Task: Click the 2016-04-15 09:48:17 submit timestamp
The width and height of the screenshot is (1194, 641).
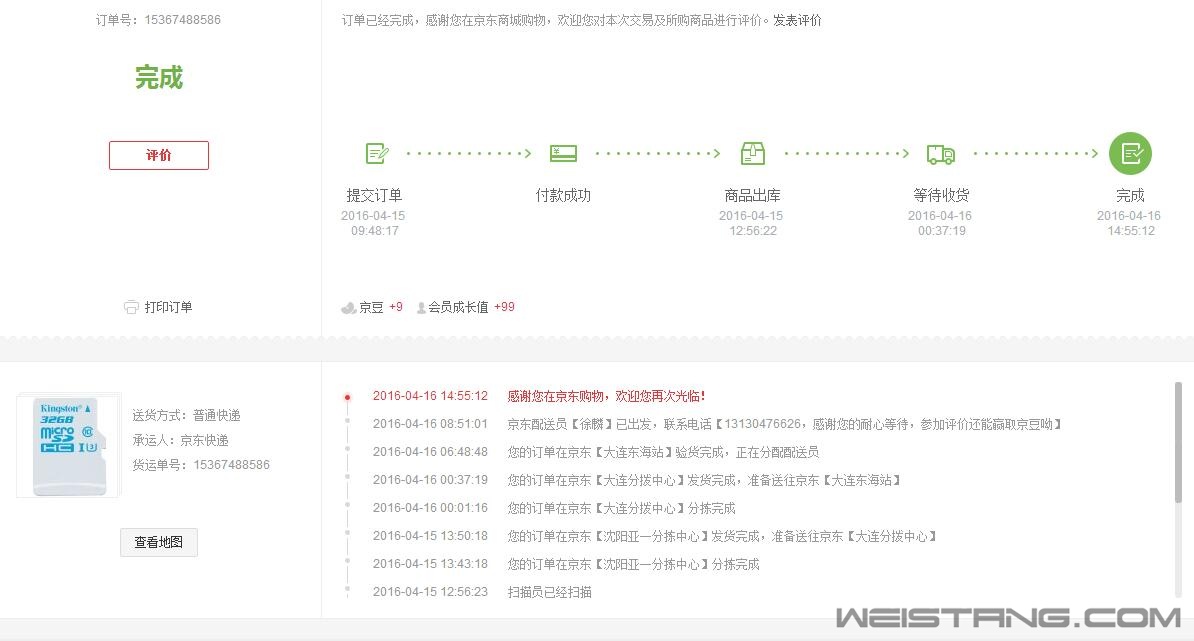Action: pyautogui.click(x=373, y=223)
